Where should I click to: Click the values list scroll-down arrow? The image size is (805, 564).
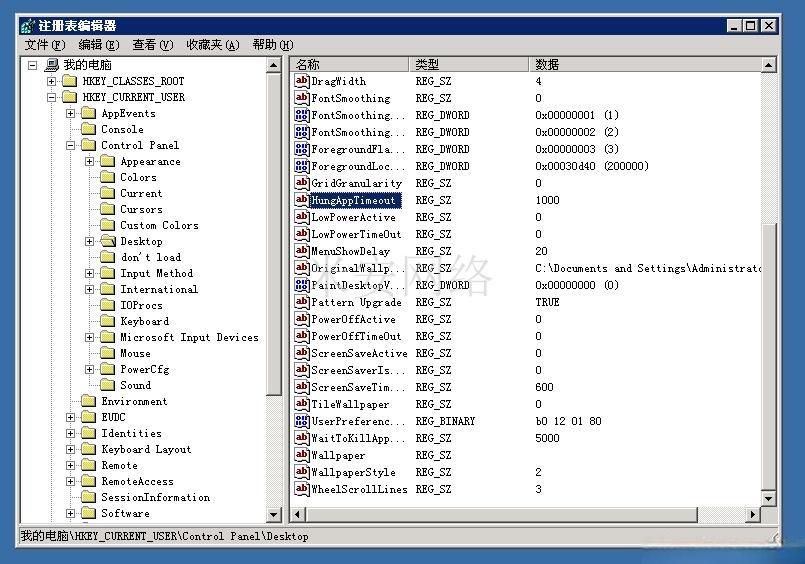tap(768, 497)
